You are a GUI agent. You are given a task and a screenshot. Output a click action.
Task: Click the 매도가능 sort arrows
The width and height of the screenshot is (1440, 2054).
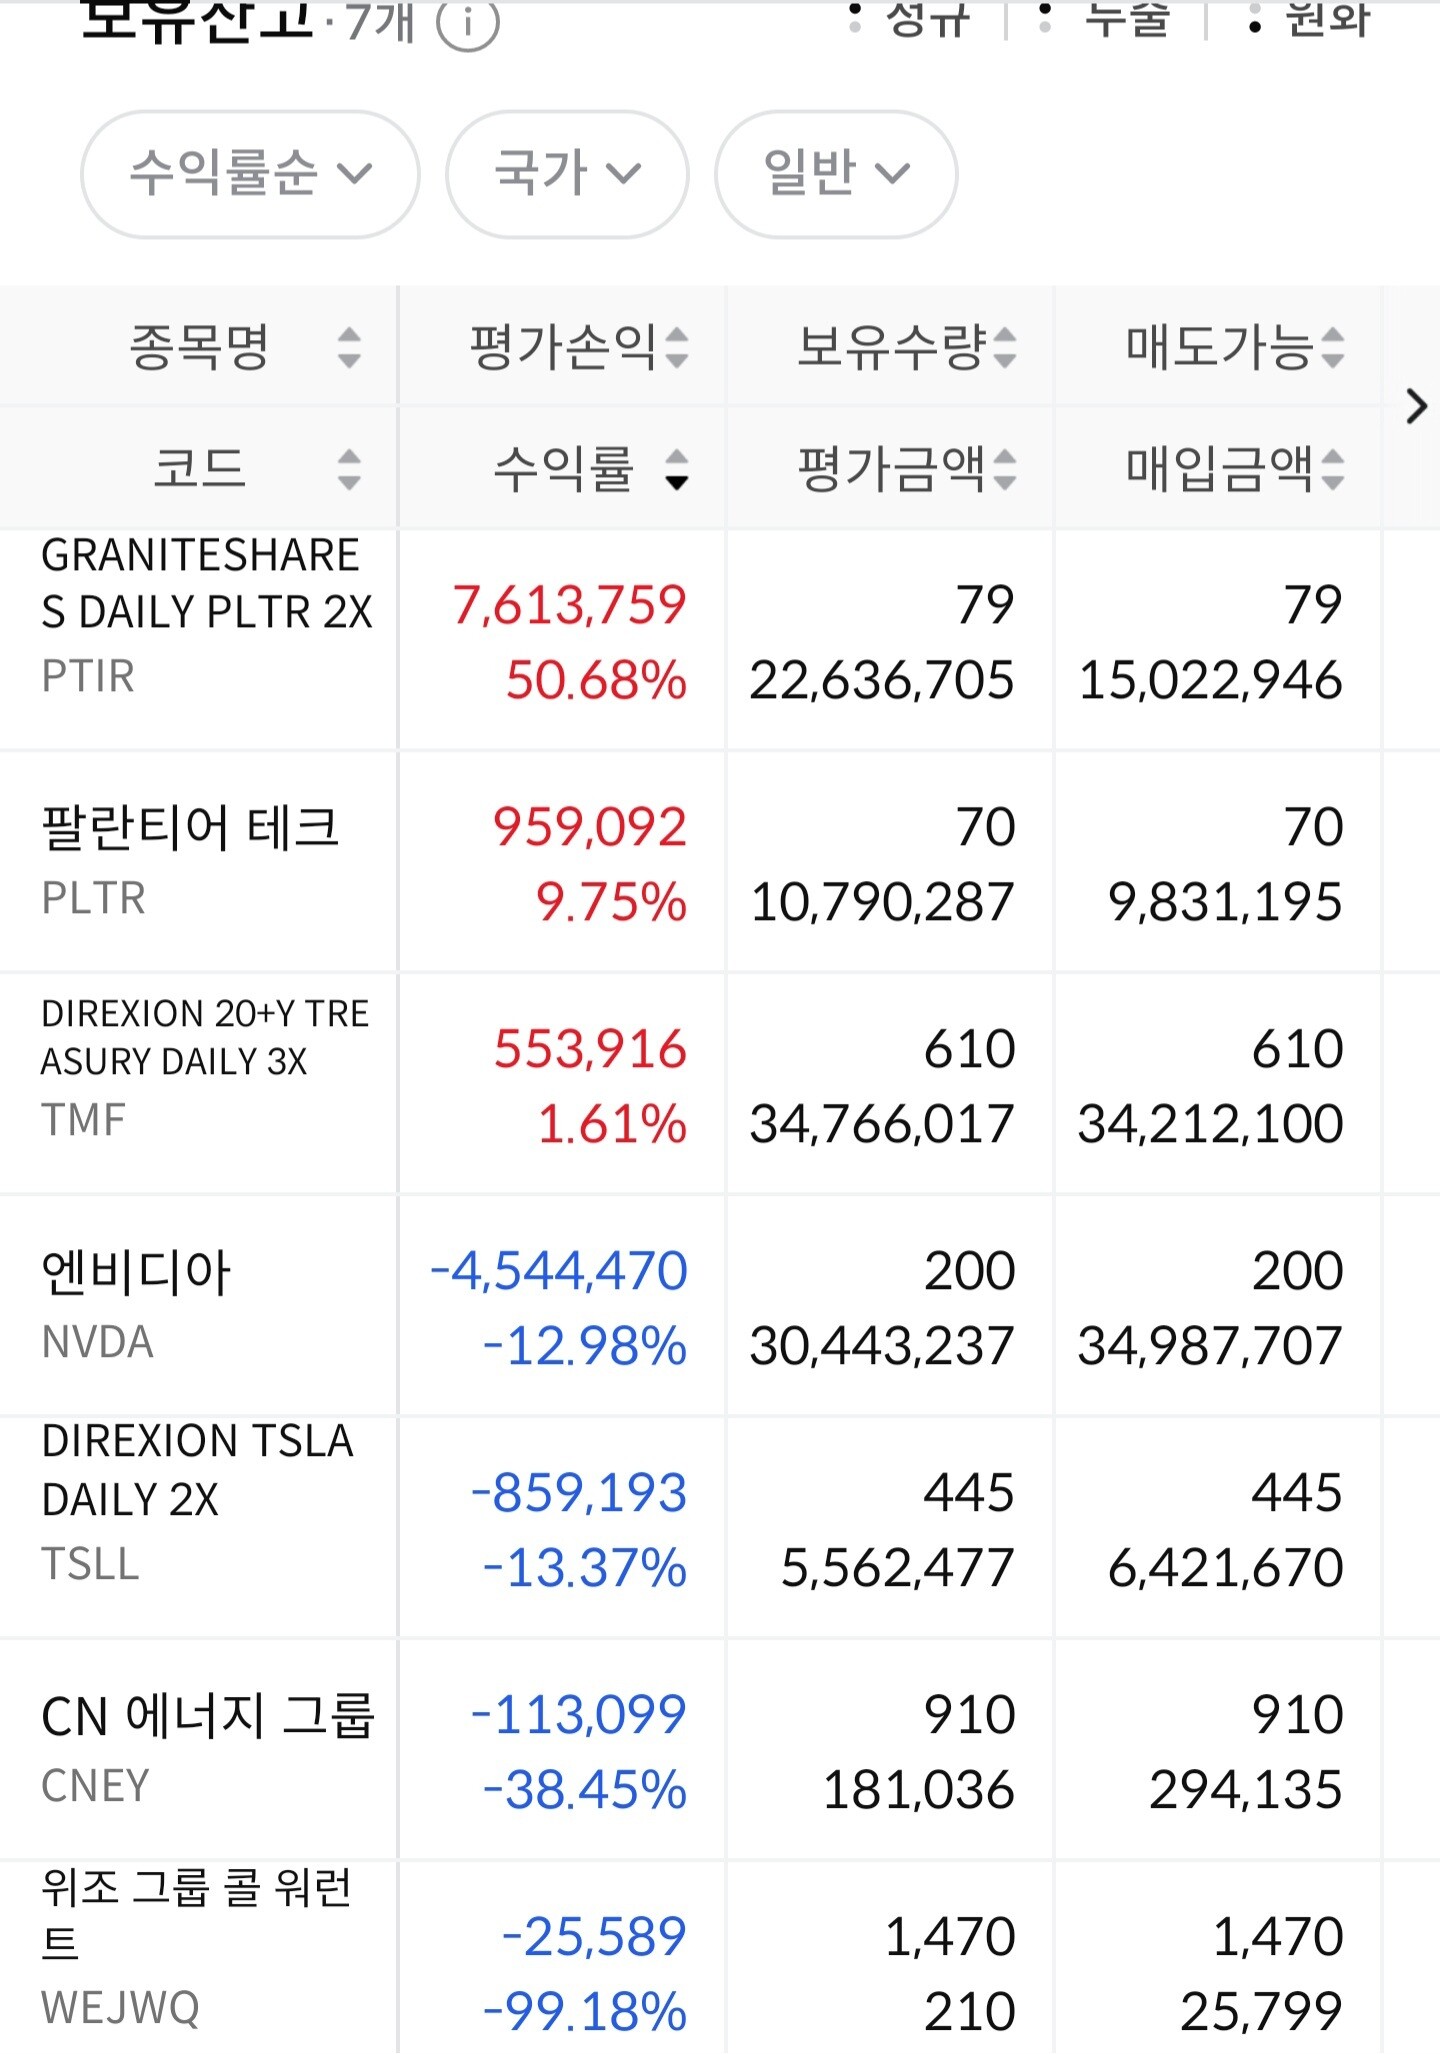click(x=1332, y=348)
